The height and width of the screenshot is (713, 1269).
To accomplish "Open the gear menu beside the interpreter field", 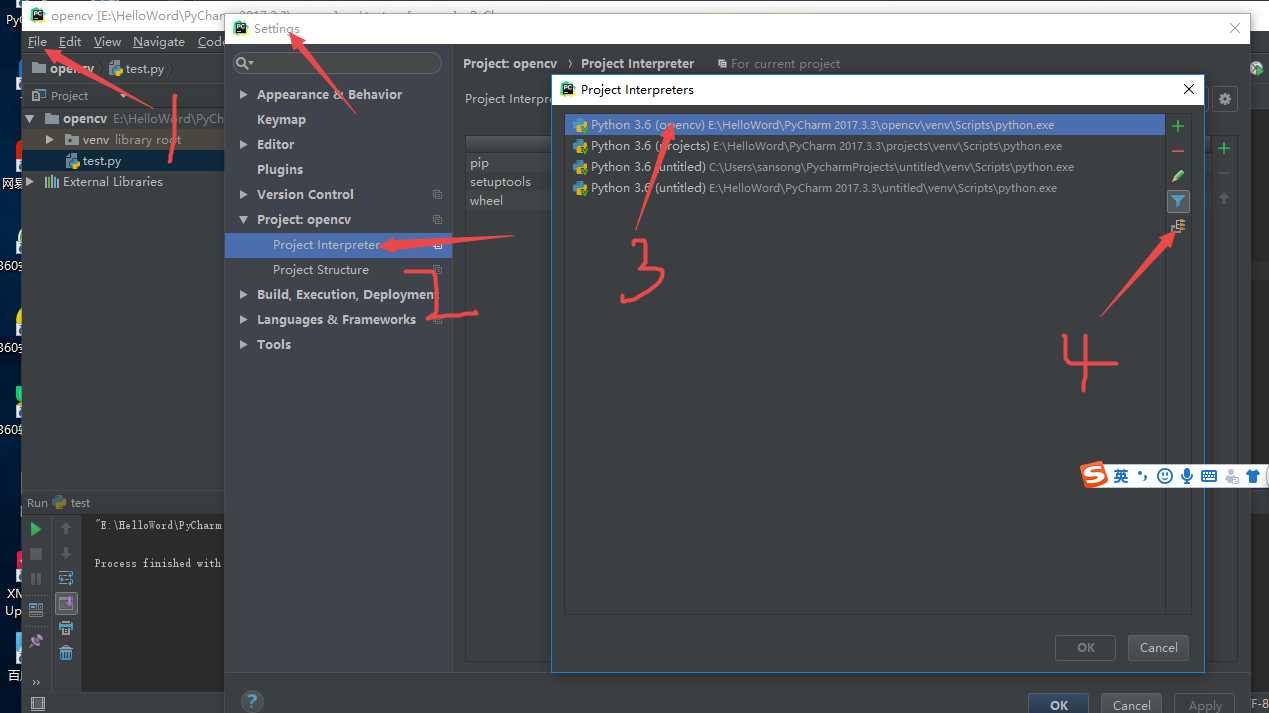I will (1225, 99).
